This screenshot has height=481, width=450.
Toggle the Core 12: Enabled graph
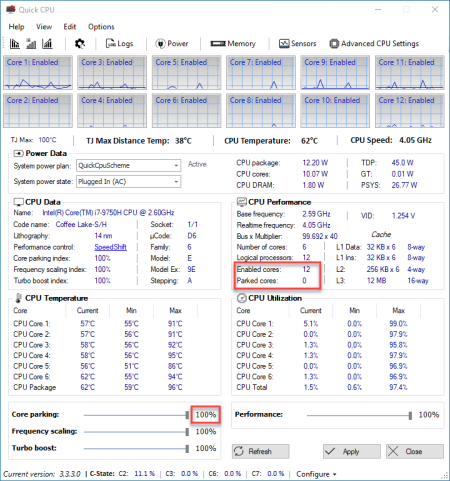tap(410, 111)
